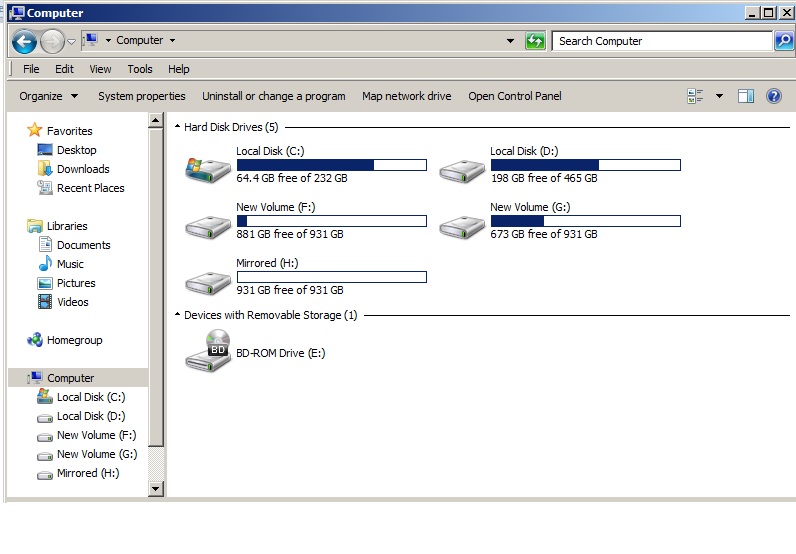
Task: Click navigation pane scroll down arrow
Action: click(x=156, y=488)
